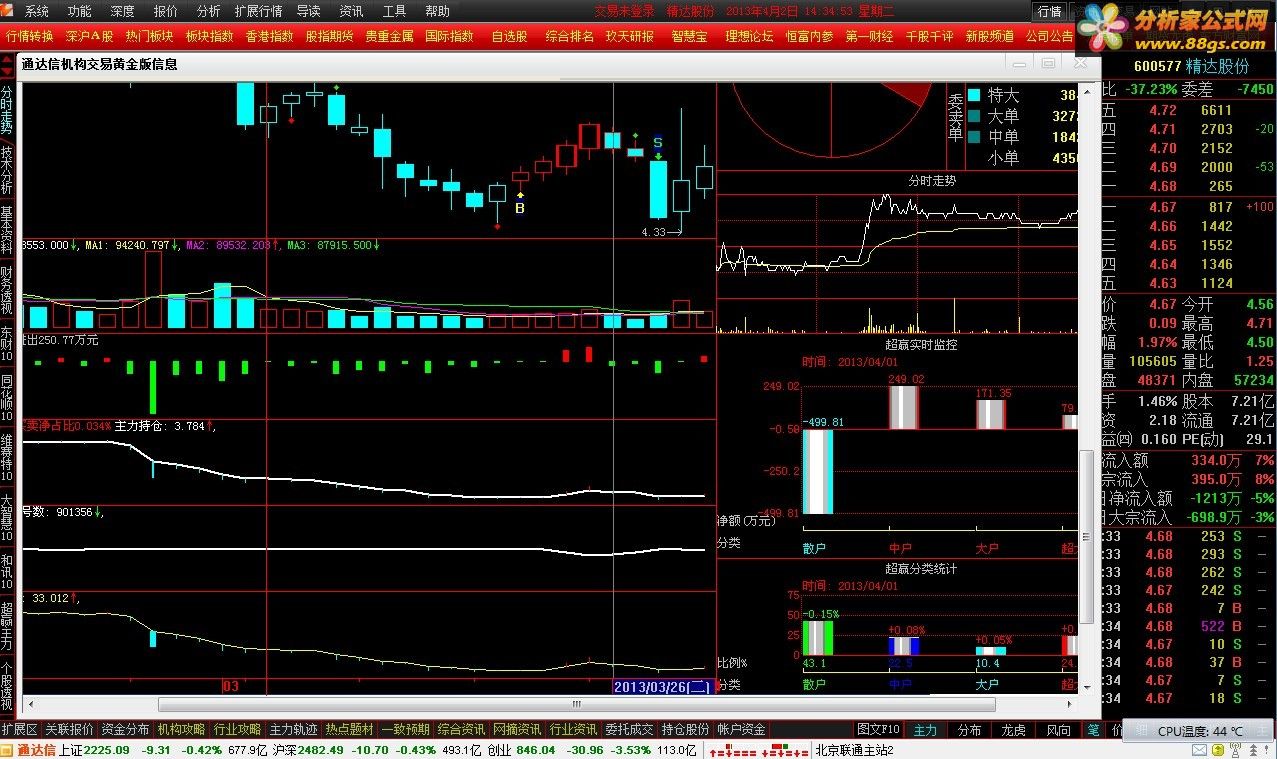Open the 工具 menu
Viewport: 1277px width, 759px height.
pyautogui.click(x=394, y=11)
